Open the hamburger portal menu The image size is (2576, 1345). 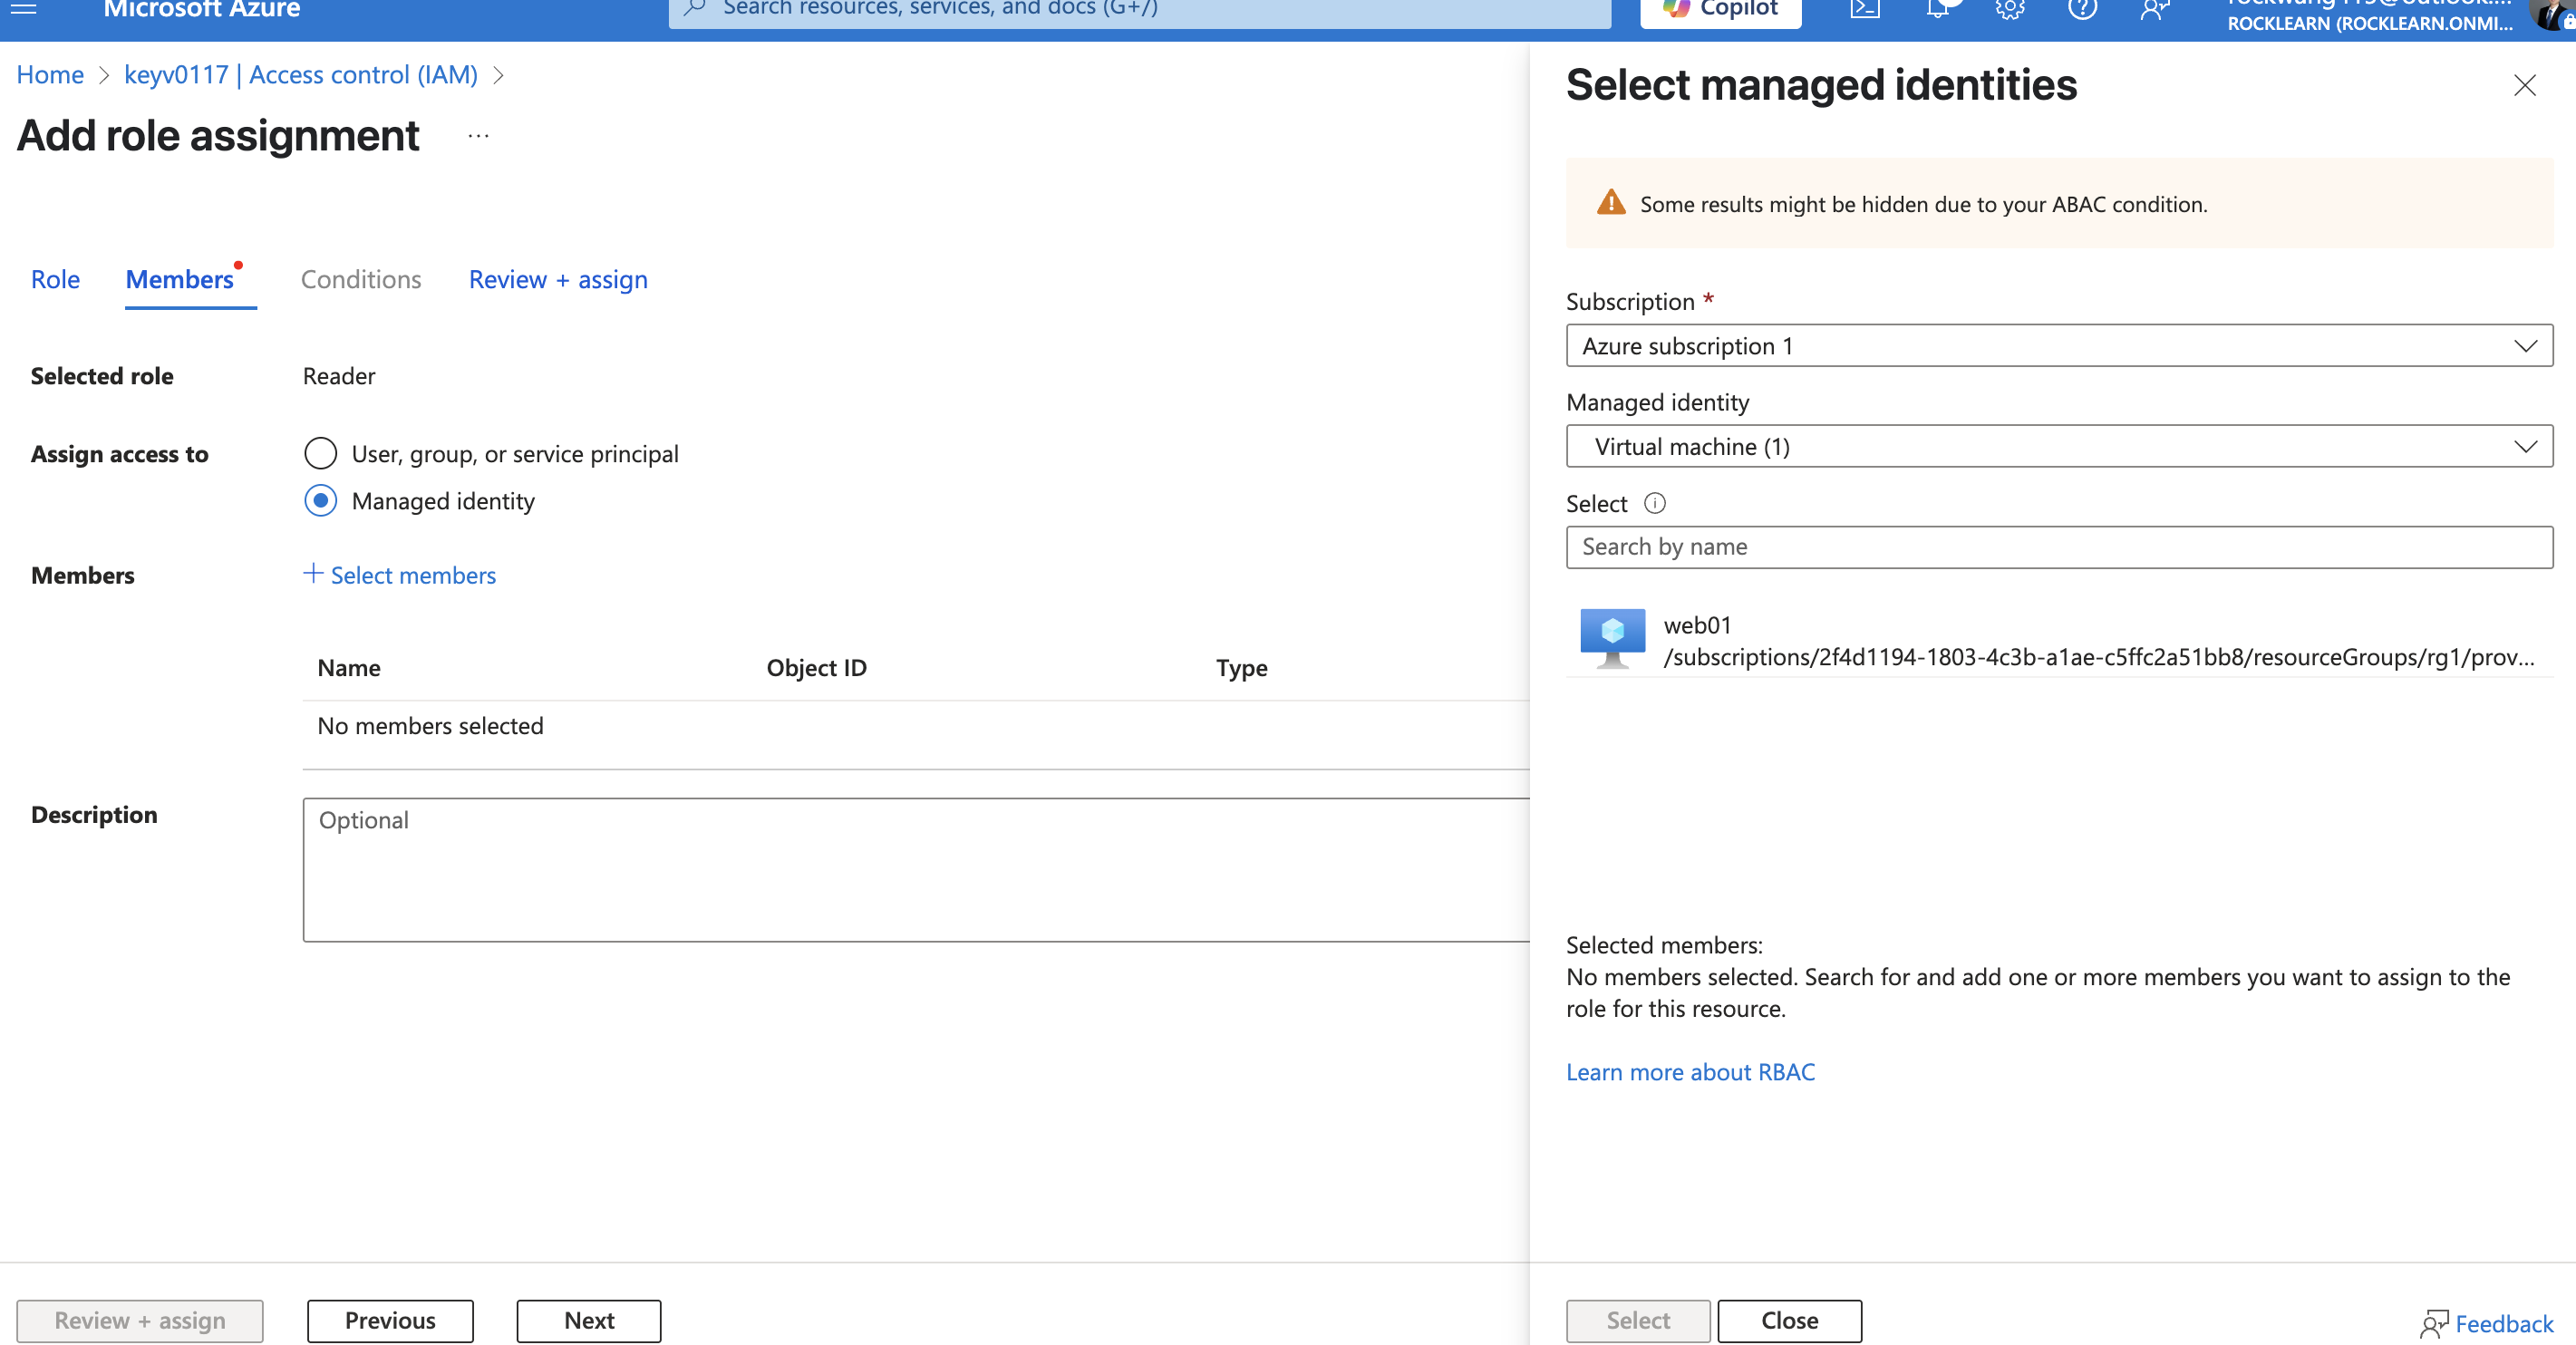point(23,9)
